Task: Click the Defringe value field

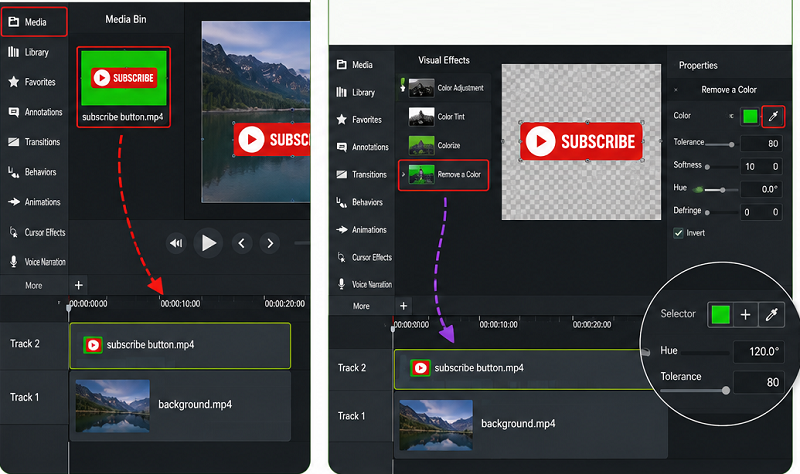Action: pyautogui.click(x=761, y=212)
